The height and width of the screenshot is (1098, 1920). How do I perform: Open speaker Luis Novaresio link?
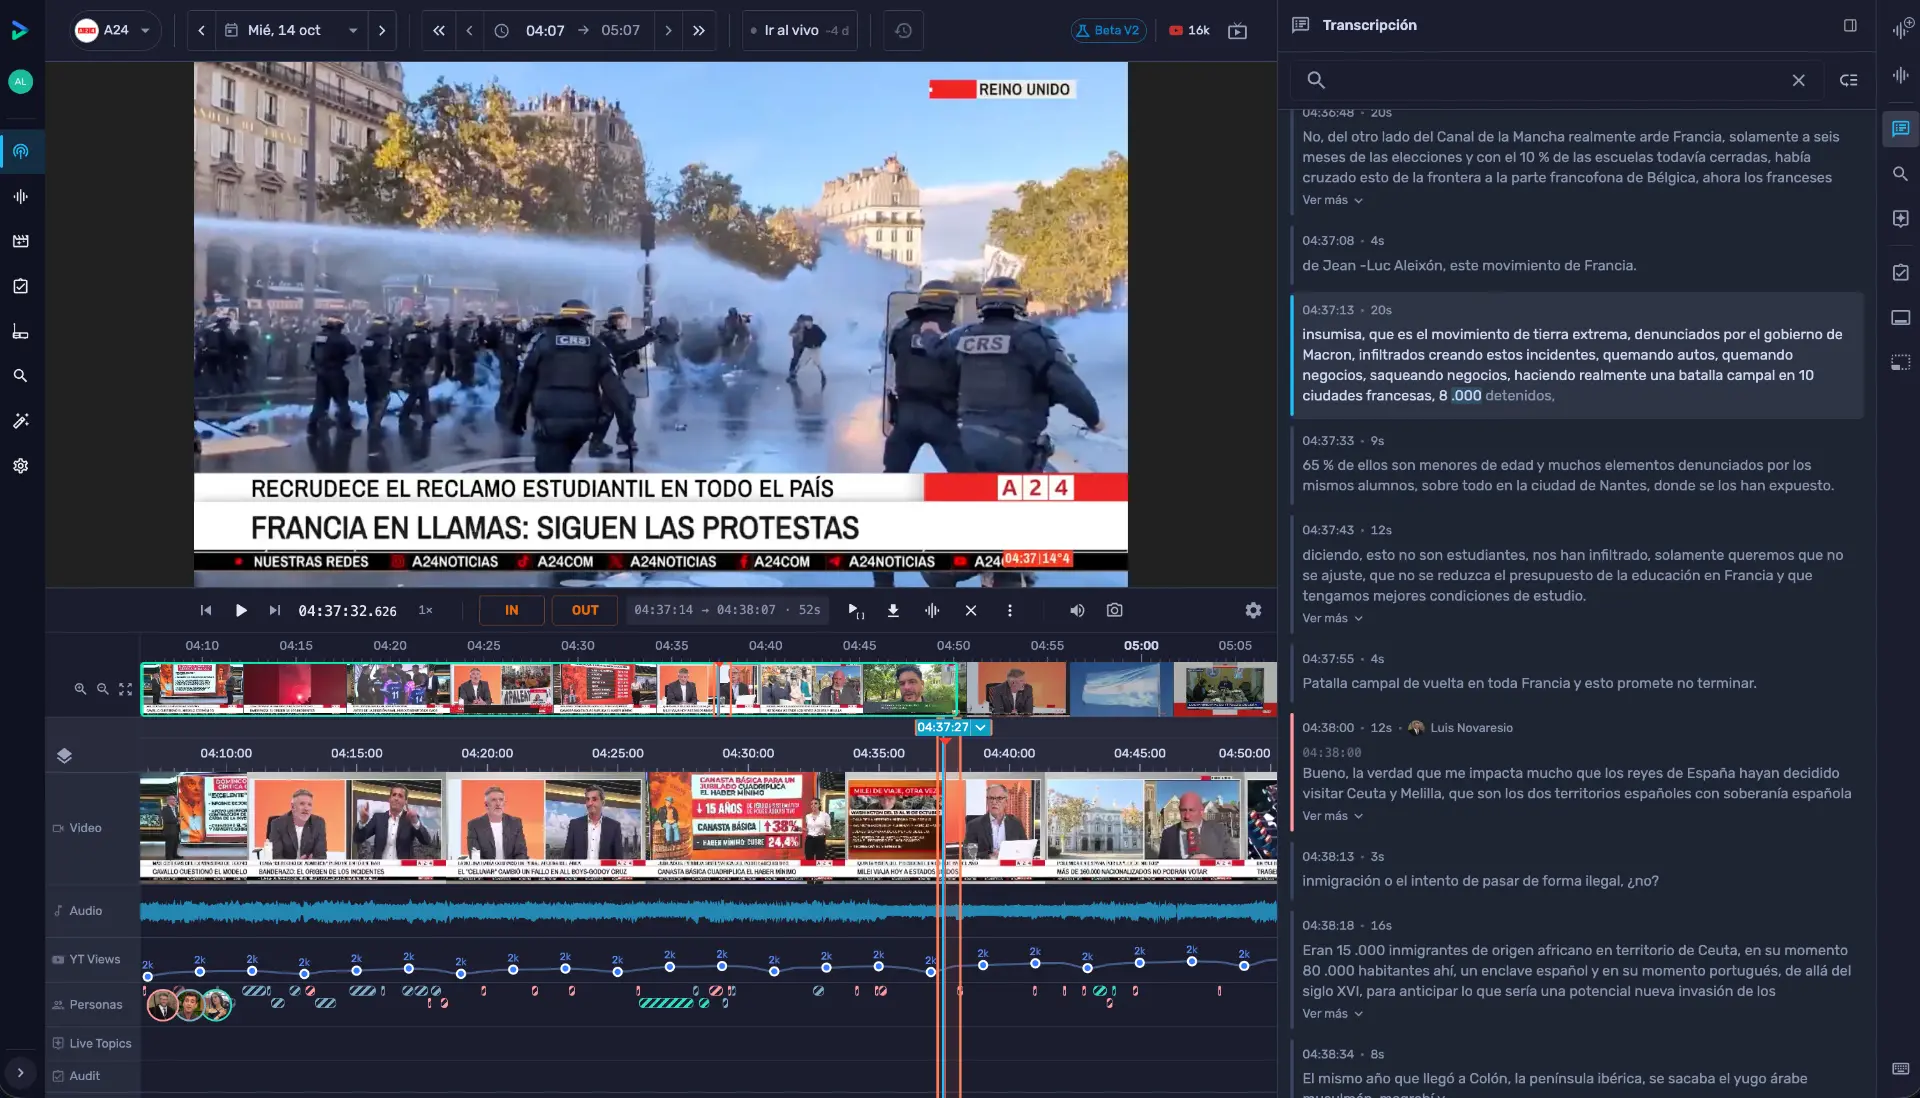1471,728
